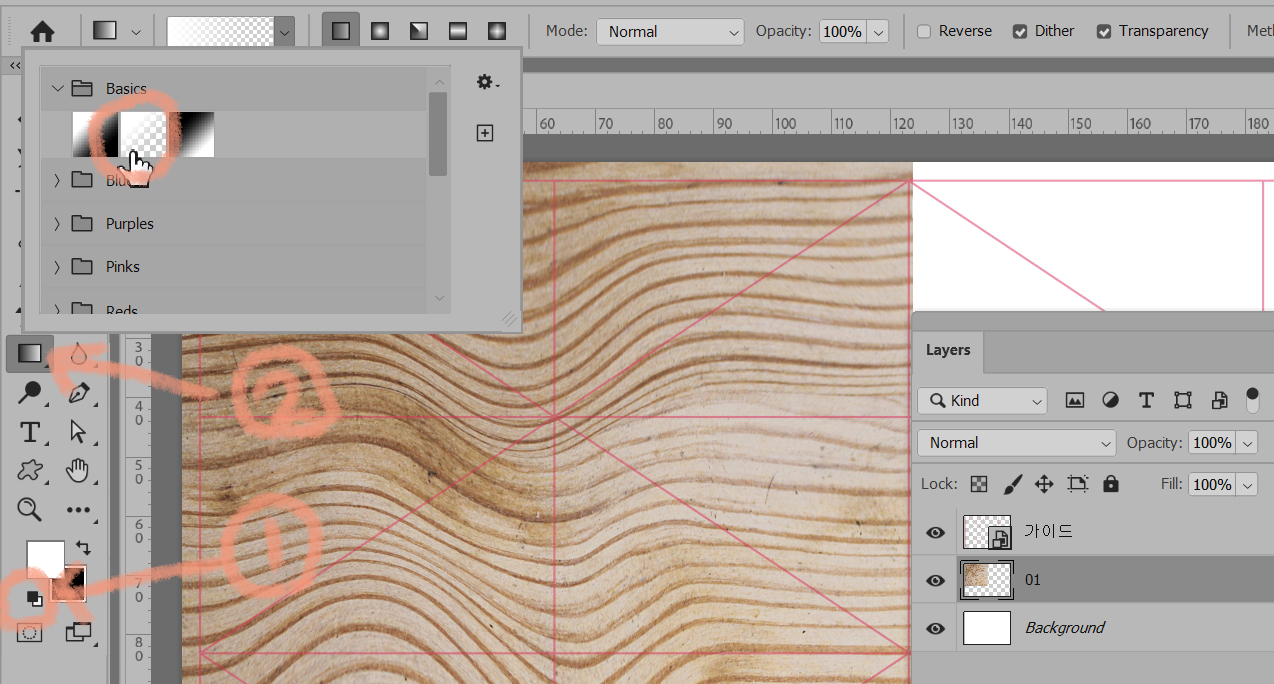Collapse the Basics gradient folder
This screenshot has height=684, width=1274.
tap(57, 89)
